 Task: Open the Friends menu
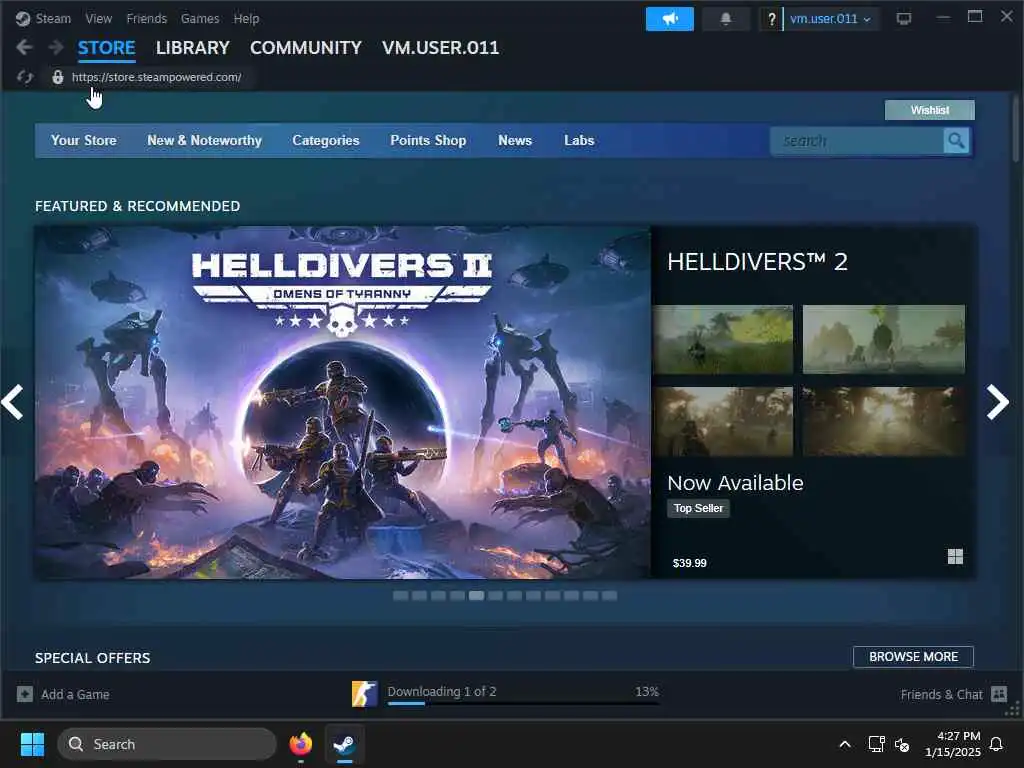(146, 18)
